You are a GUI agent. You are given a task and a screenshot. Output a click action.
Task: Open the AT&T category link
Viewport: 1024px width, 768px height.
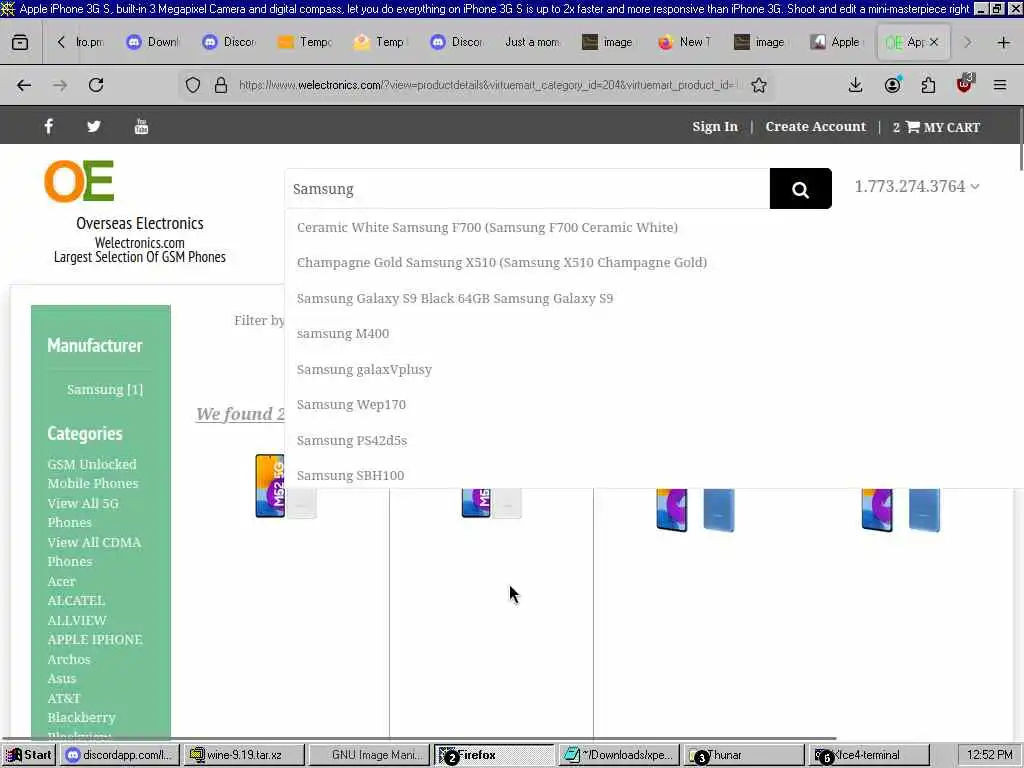pos(63,698)
